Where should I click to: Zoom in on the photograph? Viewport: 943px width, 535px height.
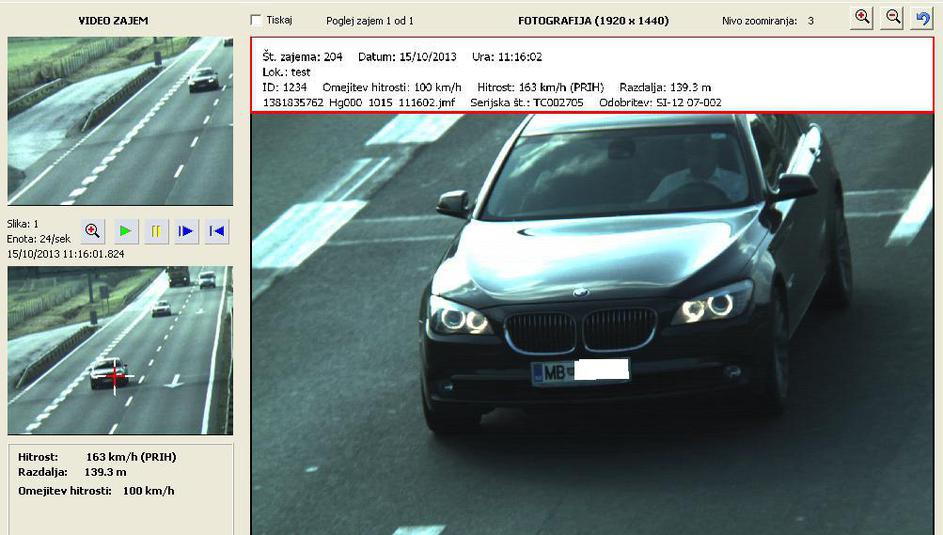pyautogui.click(x=862, y=18)
